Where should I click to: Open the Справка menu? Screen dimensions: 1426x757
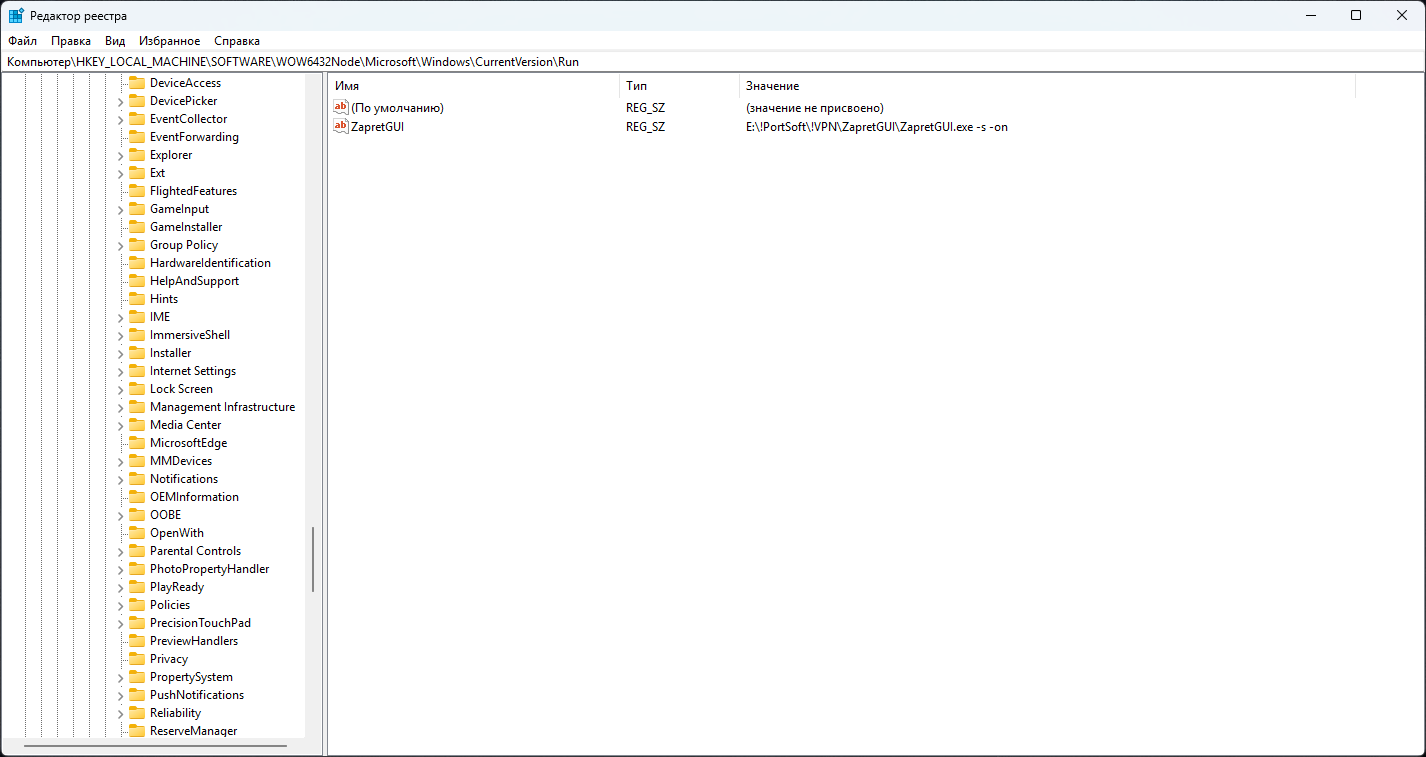(x=237, y=41)
